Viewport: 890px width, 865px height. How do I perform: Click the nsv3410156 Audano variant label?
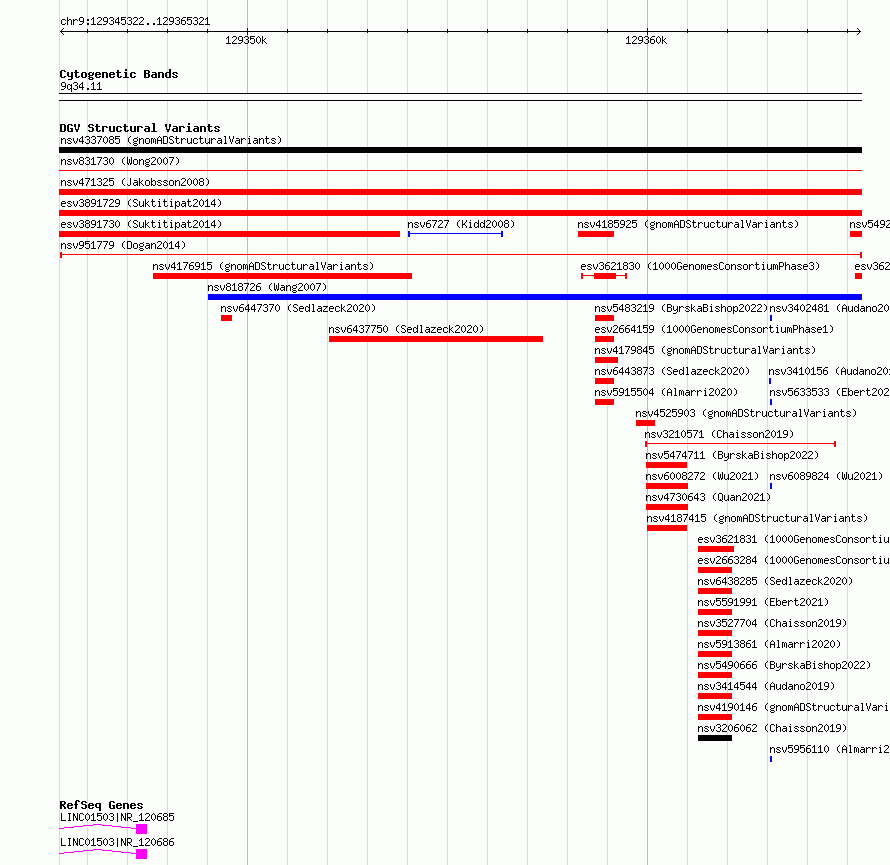[829, 371]
